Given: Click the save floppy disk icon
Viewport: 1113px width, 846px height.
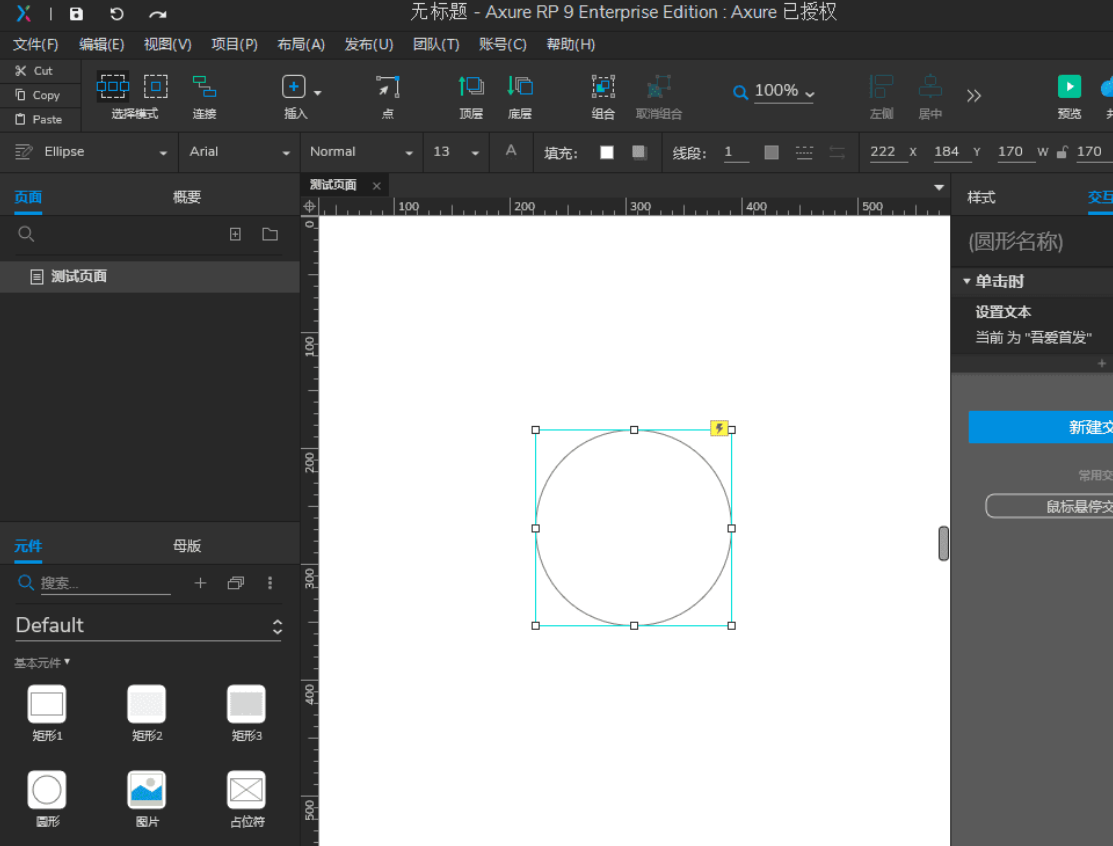Looking at the screenshot, I should [76, 14].
